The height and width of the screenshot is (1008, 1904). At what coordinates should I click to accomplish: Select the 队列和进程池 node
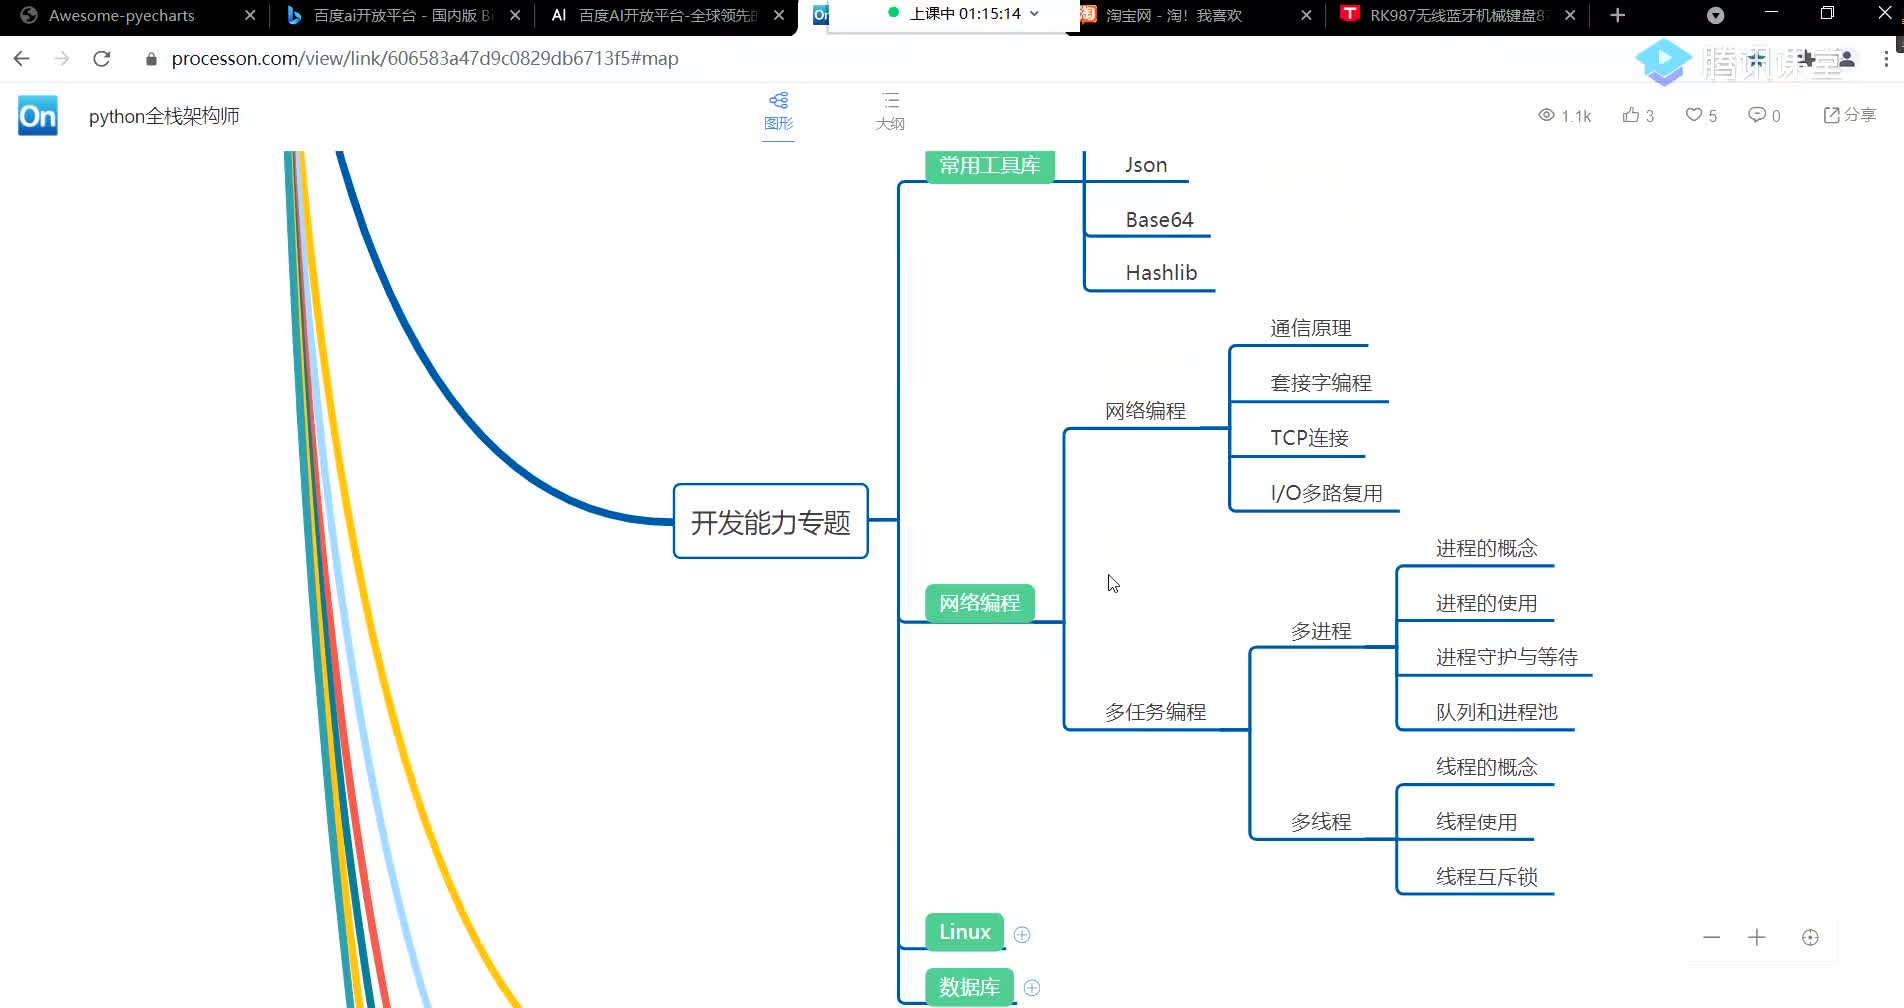pyautogui.click(x=1496, y=712)
